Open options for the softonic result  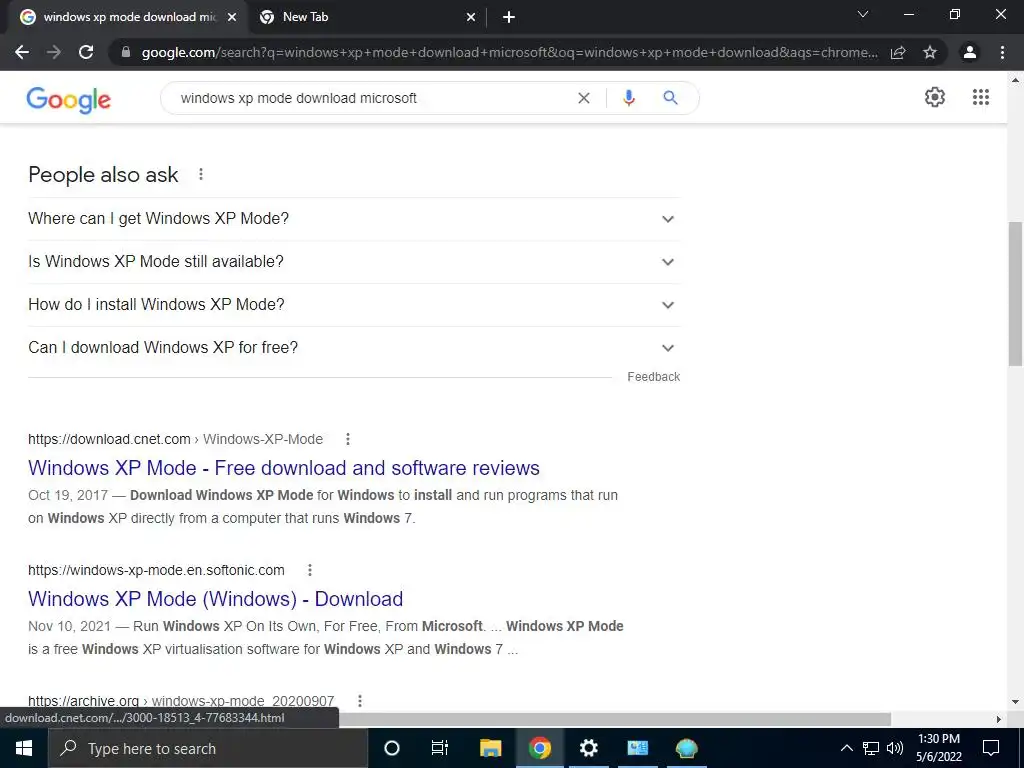pyautogui.click(x=310, y=570)
